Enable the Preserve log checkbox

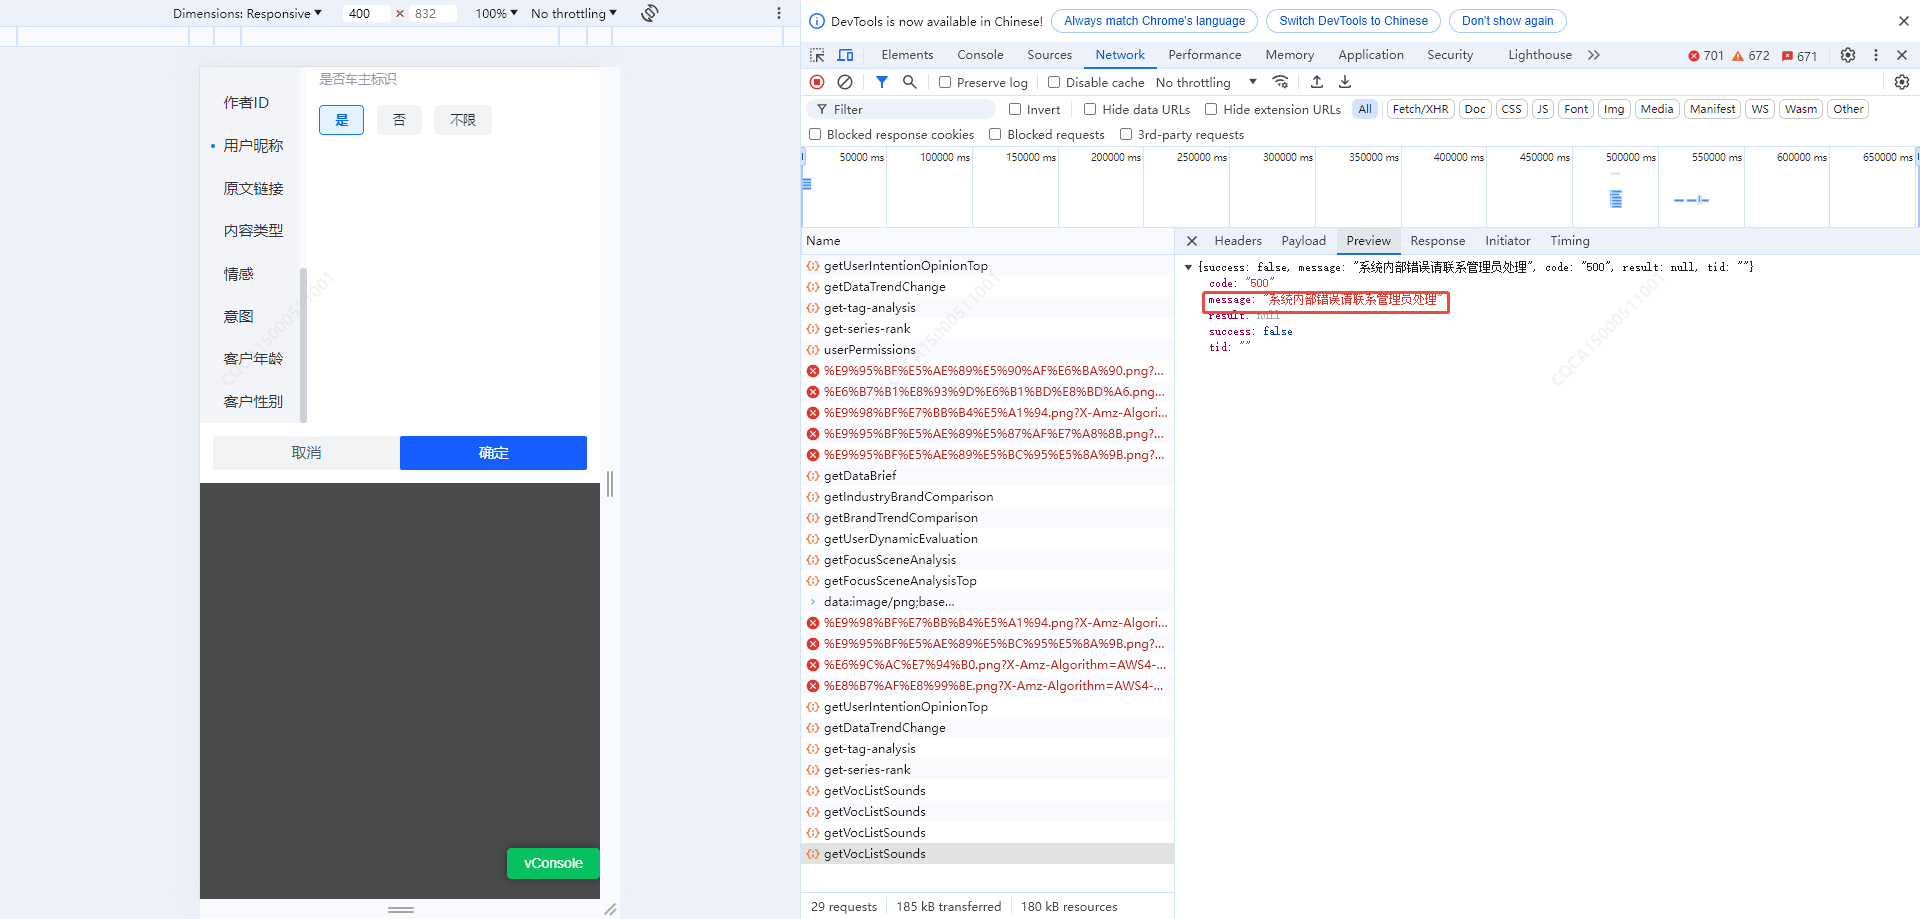click(x=945, y=82)
